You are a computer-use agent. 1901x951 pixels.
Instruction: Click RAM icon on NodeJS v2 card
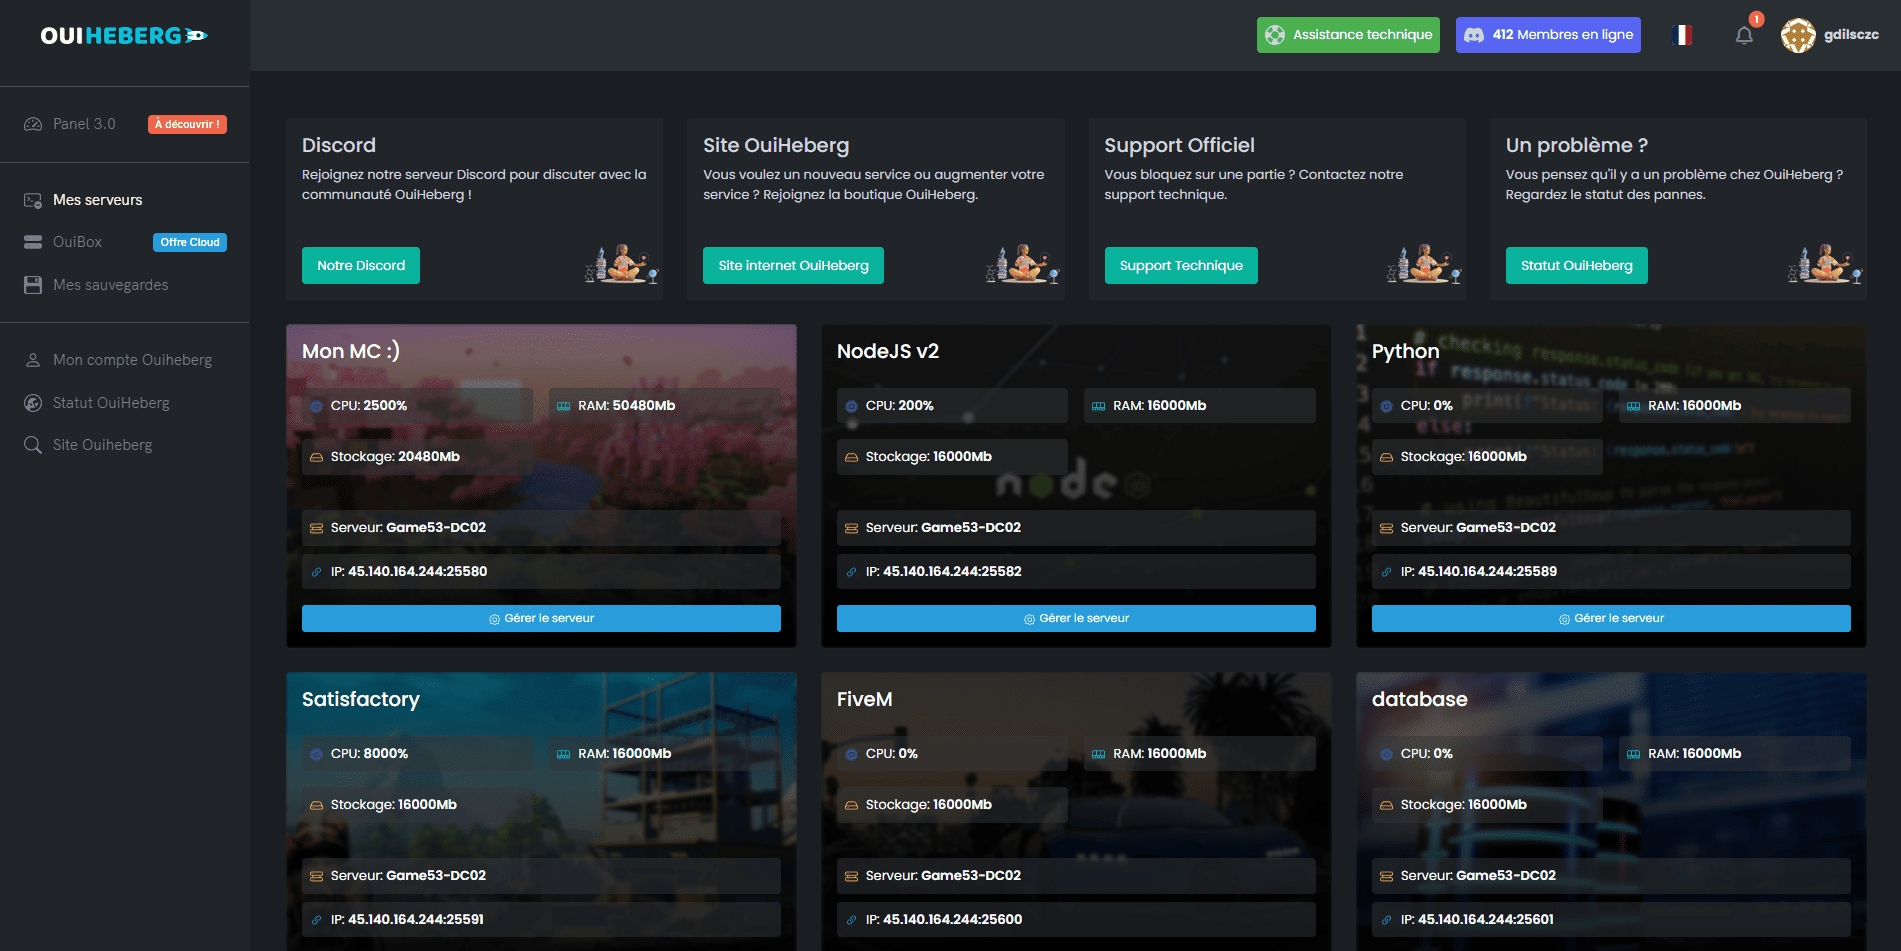click(1098, 406)
